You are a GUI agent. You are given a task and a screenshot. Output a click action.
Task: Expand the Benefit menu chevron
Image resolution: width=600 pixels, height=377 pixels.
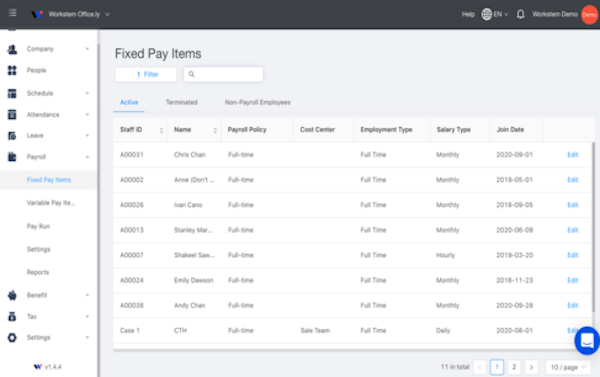[x=87, y=295]
